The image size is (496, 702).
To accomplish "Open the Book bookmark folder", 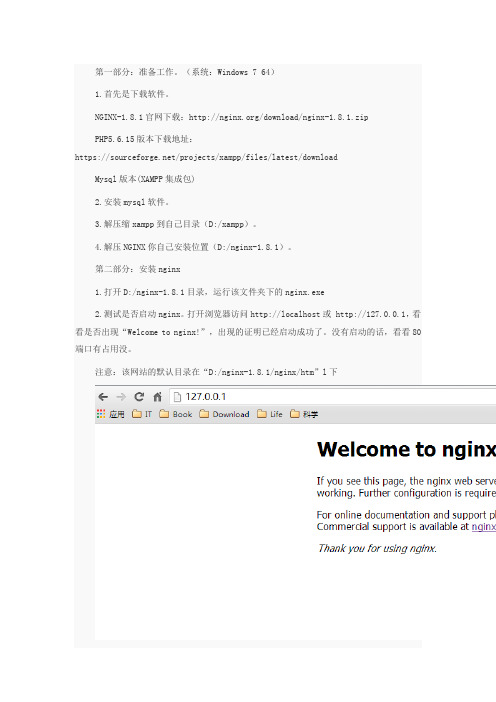I will [x=175, y=414].
